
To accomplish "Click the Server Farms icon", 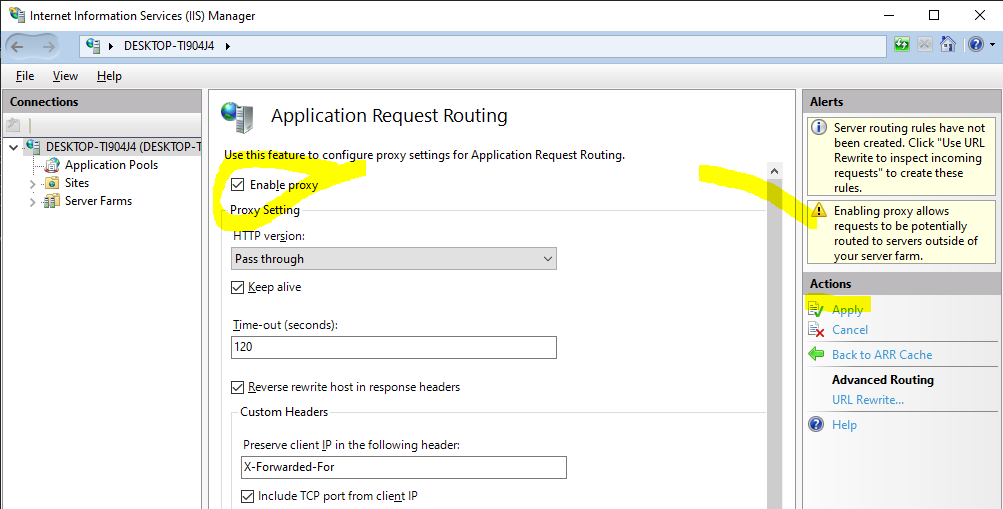I will click(52, 201).
